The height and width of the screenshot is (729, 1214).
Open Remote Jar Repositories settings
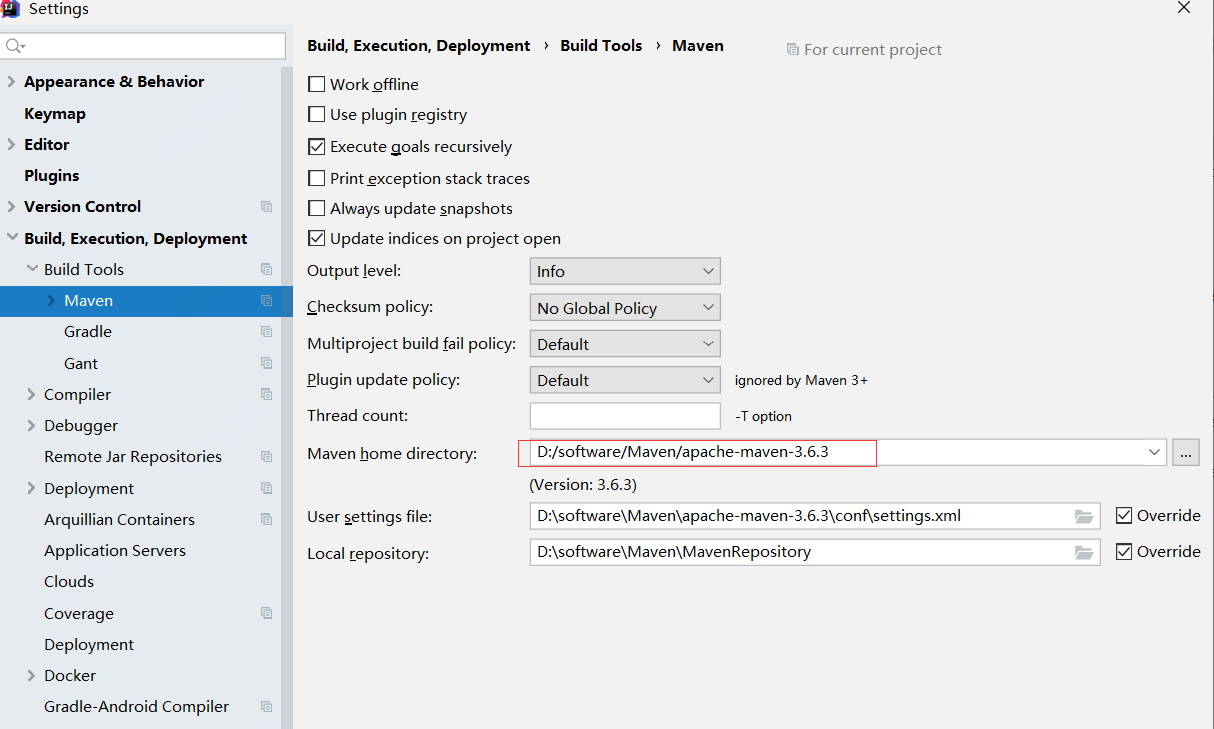click(x=133, y=456)
